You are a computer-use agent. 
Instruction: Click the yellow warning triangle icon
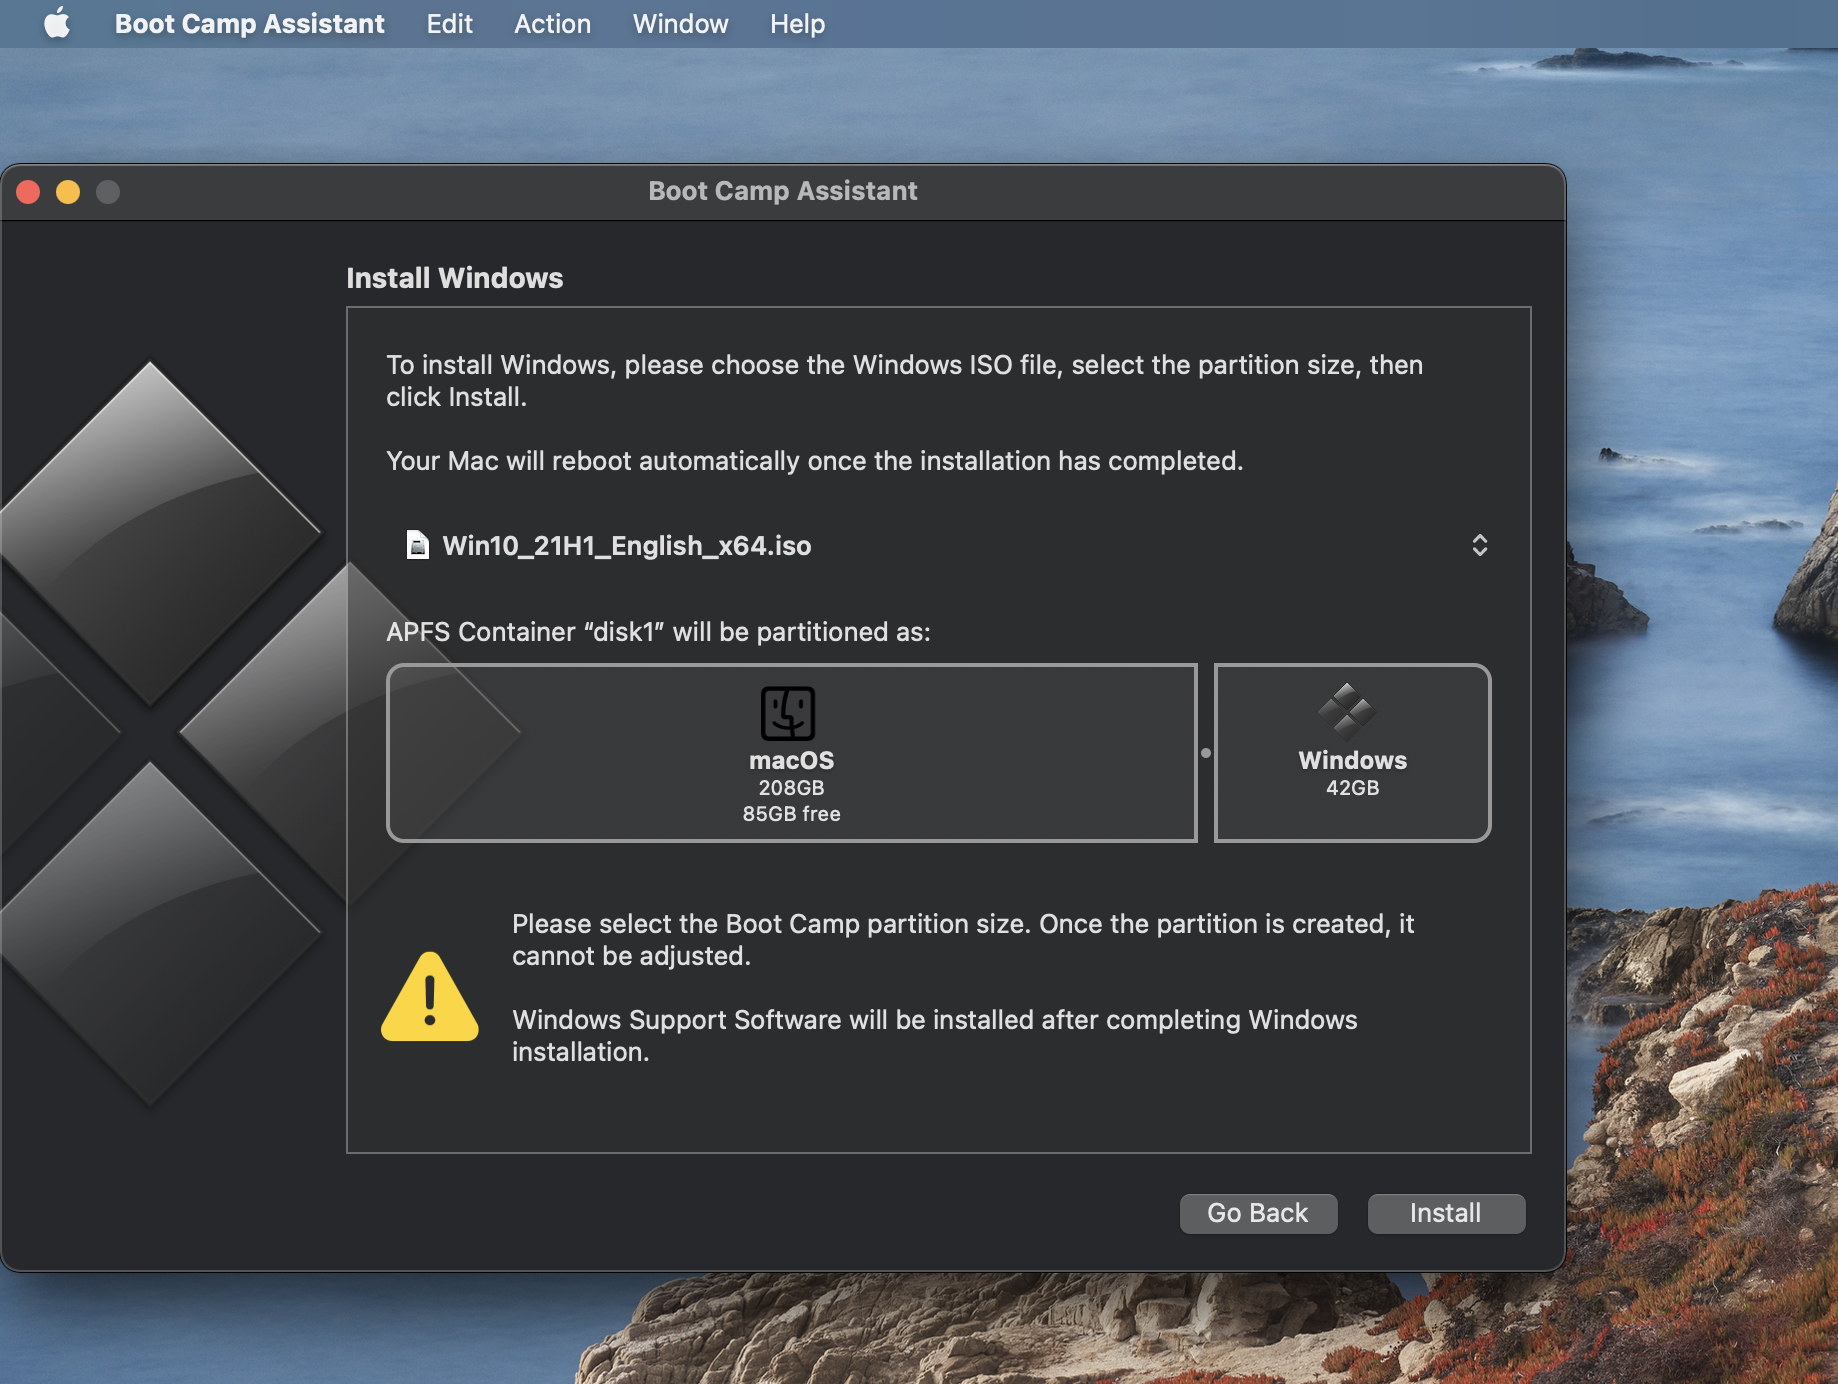click(x=430, y=997)
